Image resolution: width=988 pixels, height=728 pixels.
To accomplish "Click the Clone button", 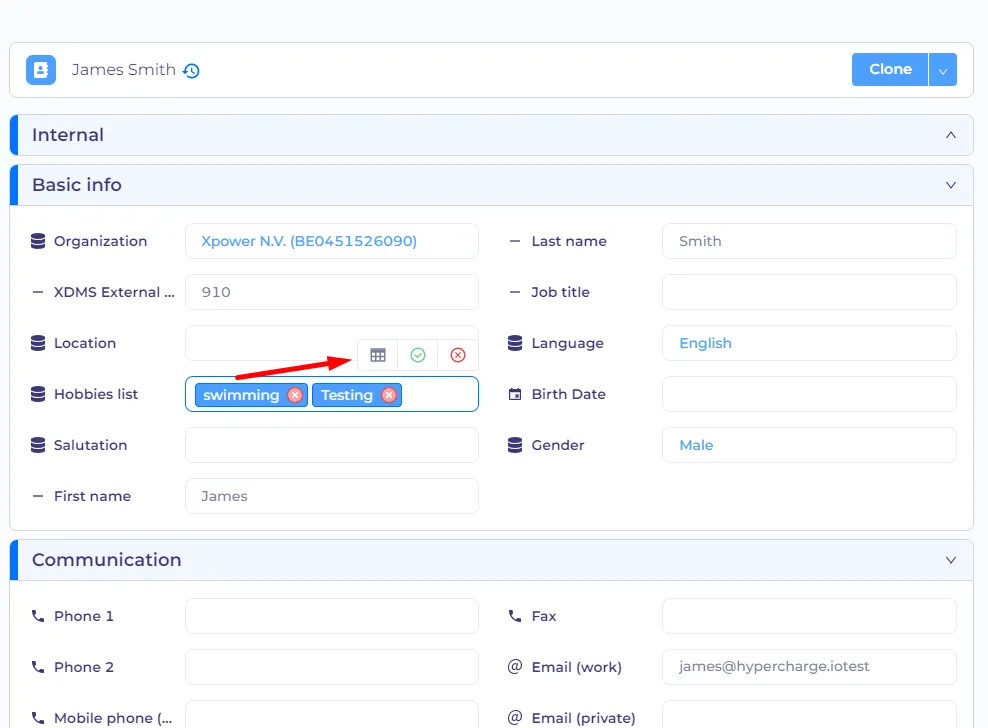I will pos(890,69).
